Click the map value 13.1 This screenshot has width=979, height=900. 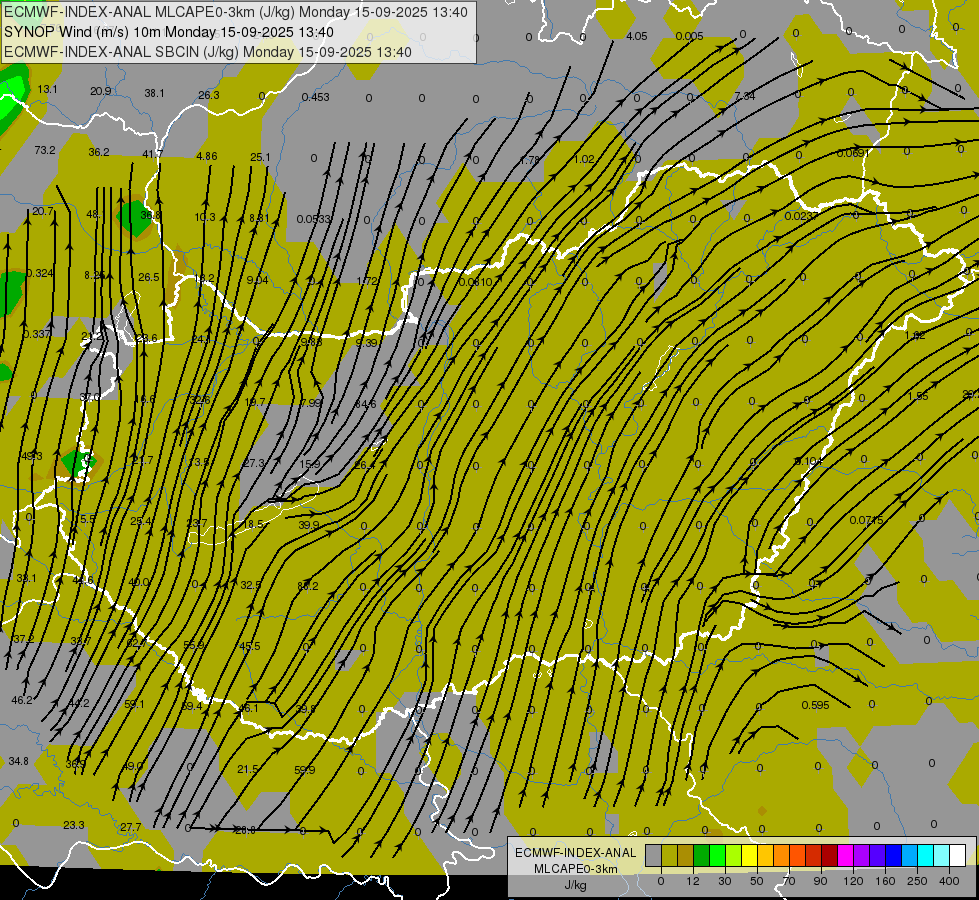coord(47,89)
